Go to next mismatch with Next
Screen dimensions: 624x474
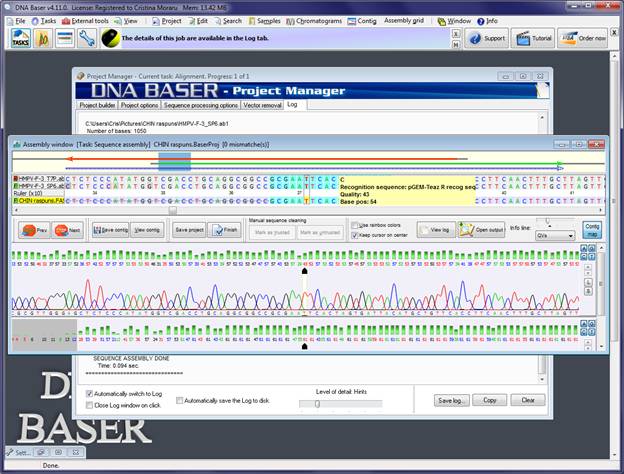point(68,230)
